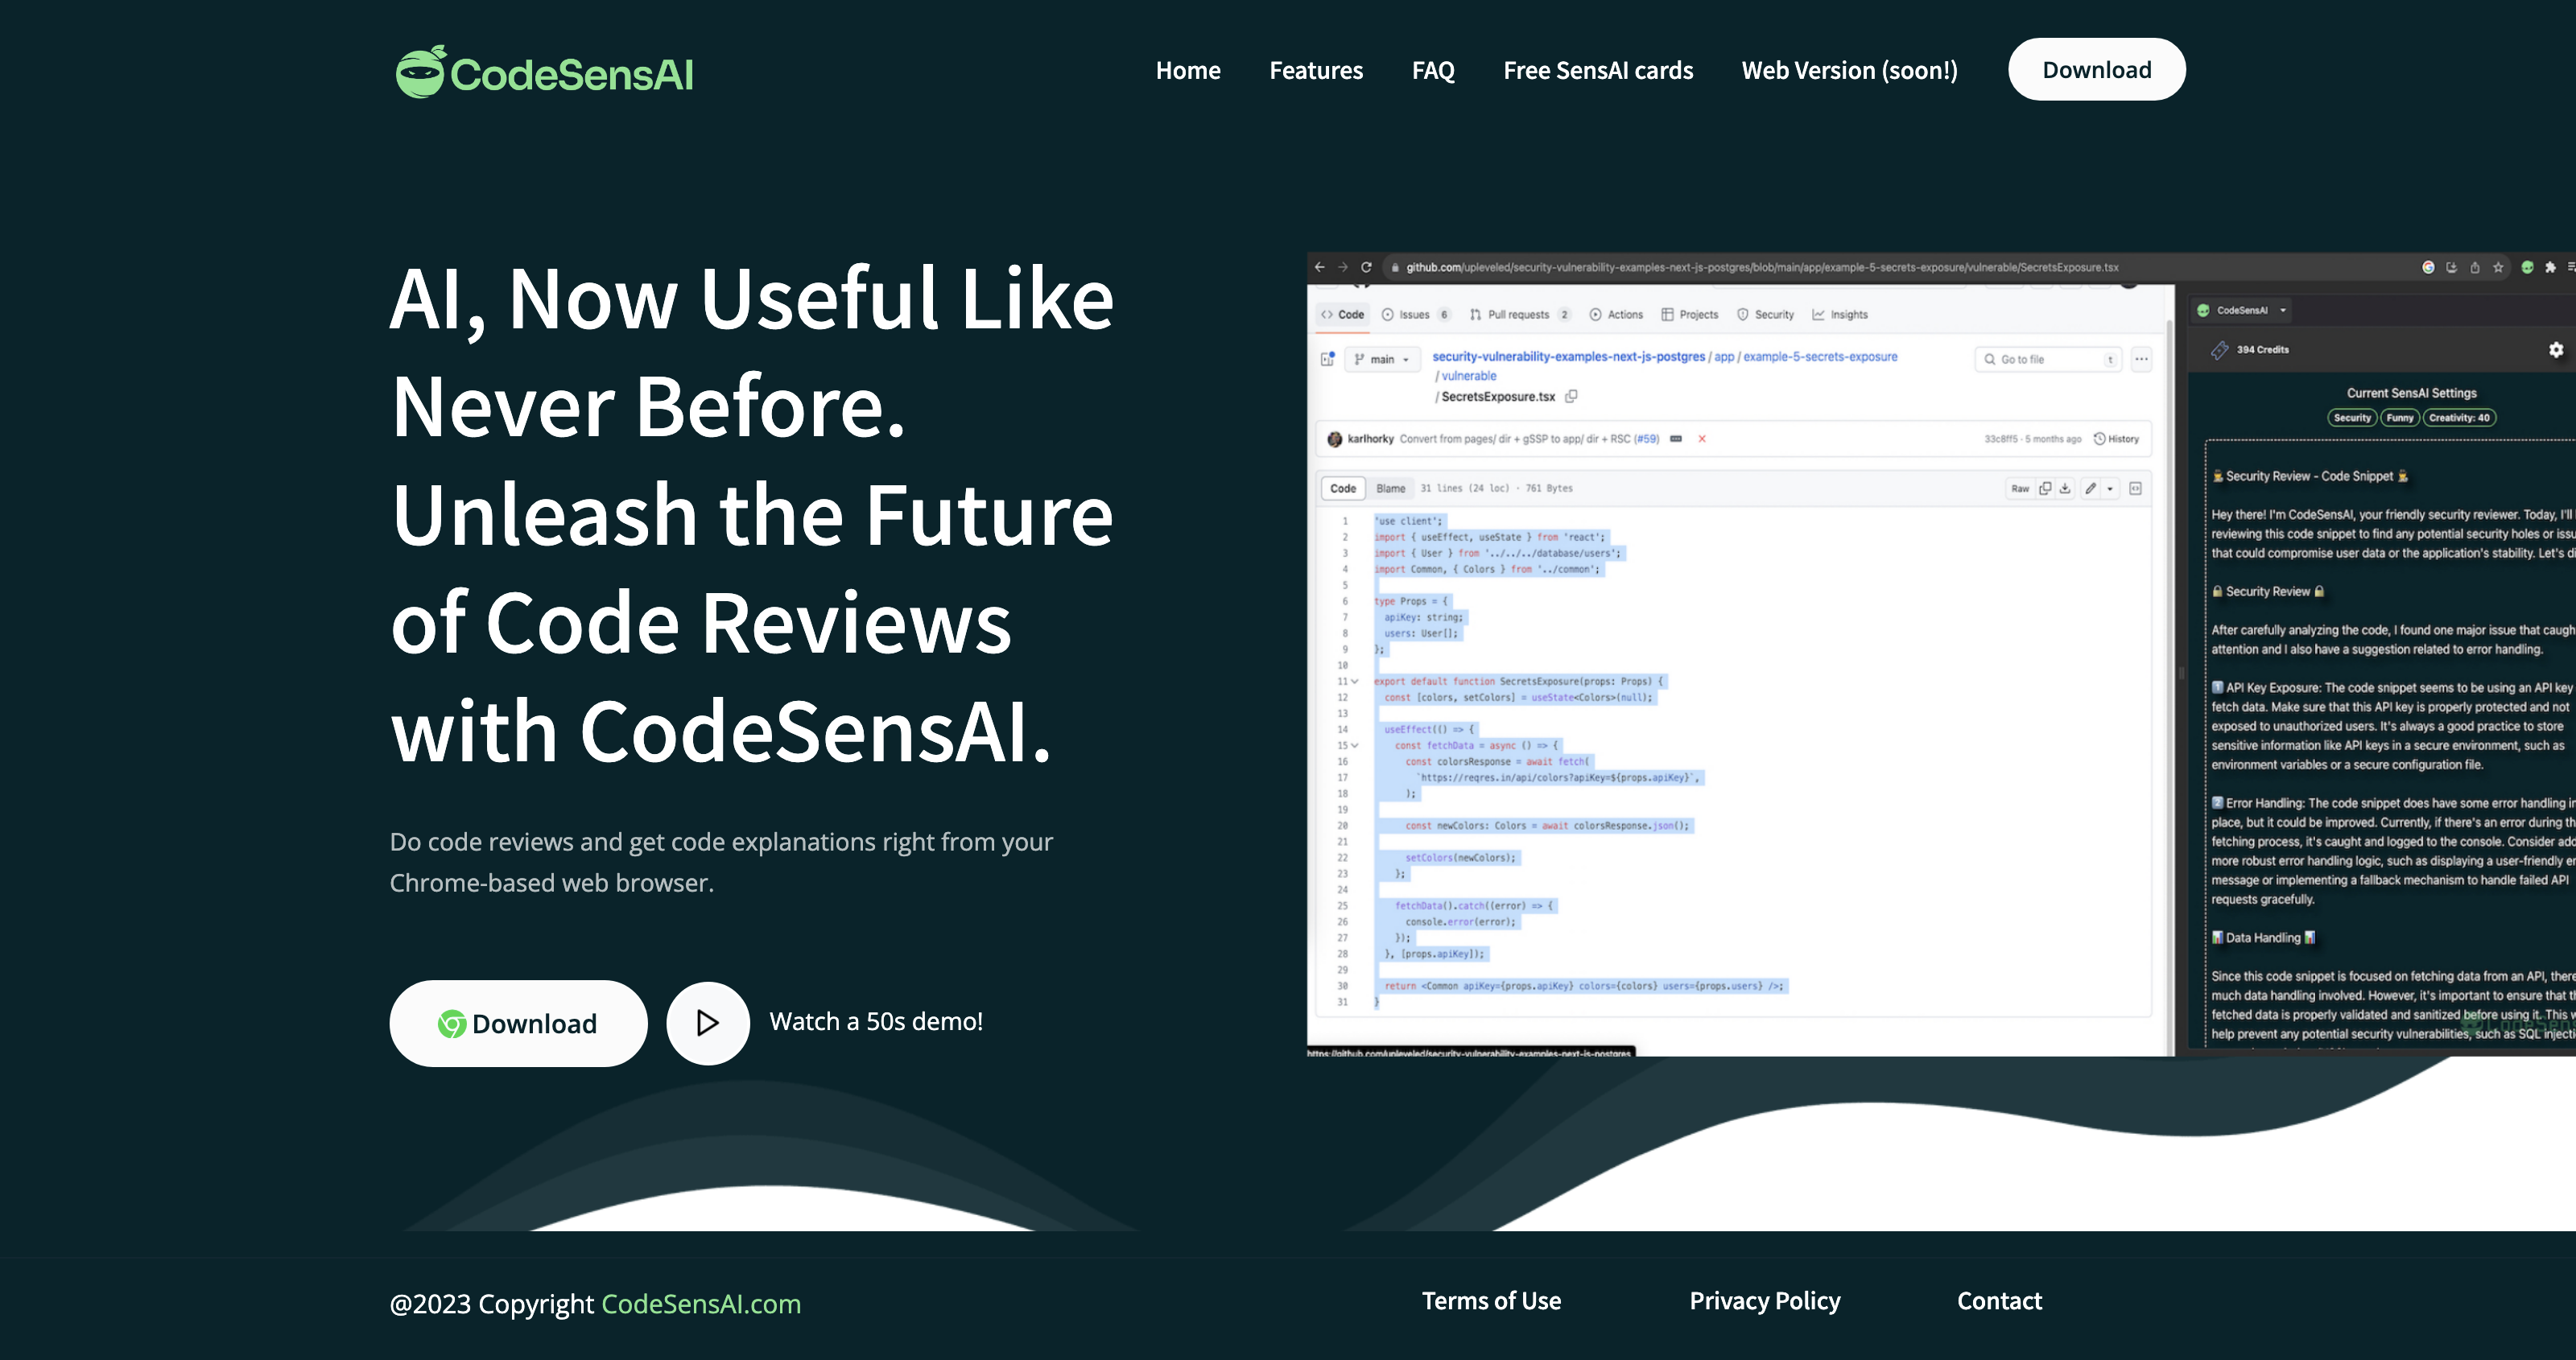Click the Raw button
Image resolution: width=2576 pixels, height=1360 pixels.
(2020, 488)
